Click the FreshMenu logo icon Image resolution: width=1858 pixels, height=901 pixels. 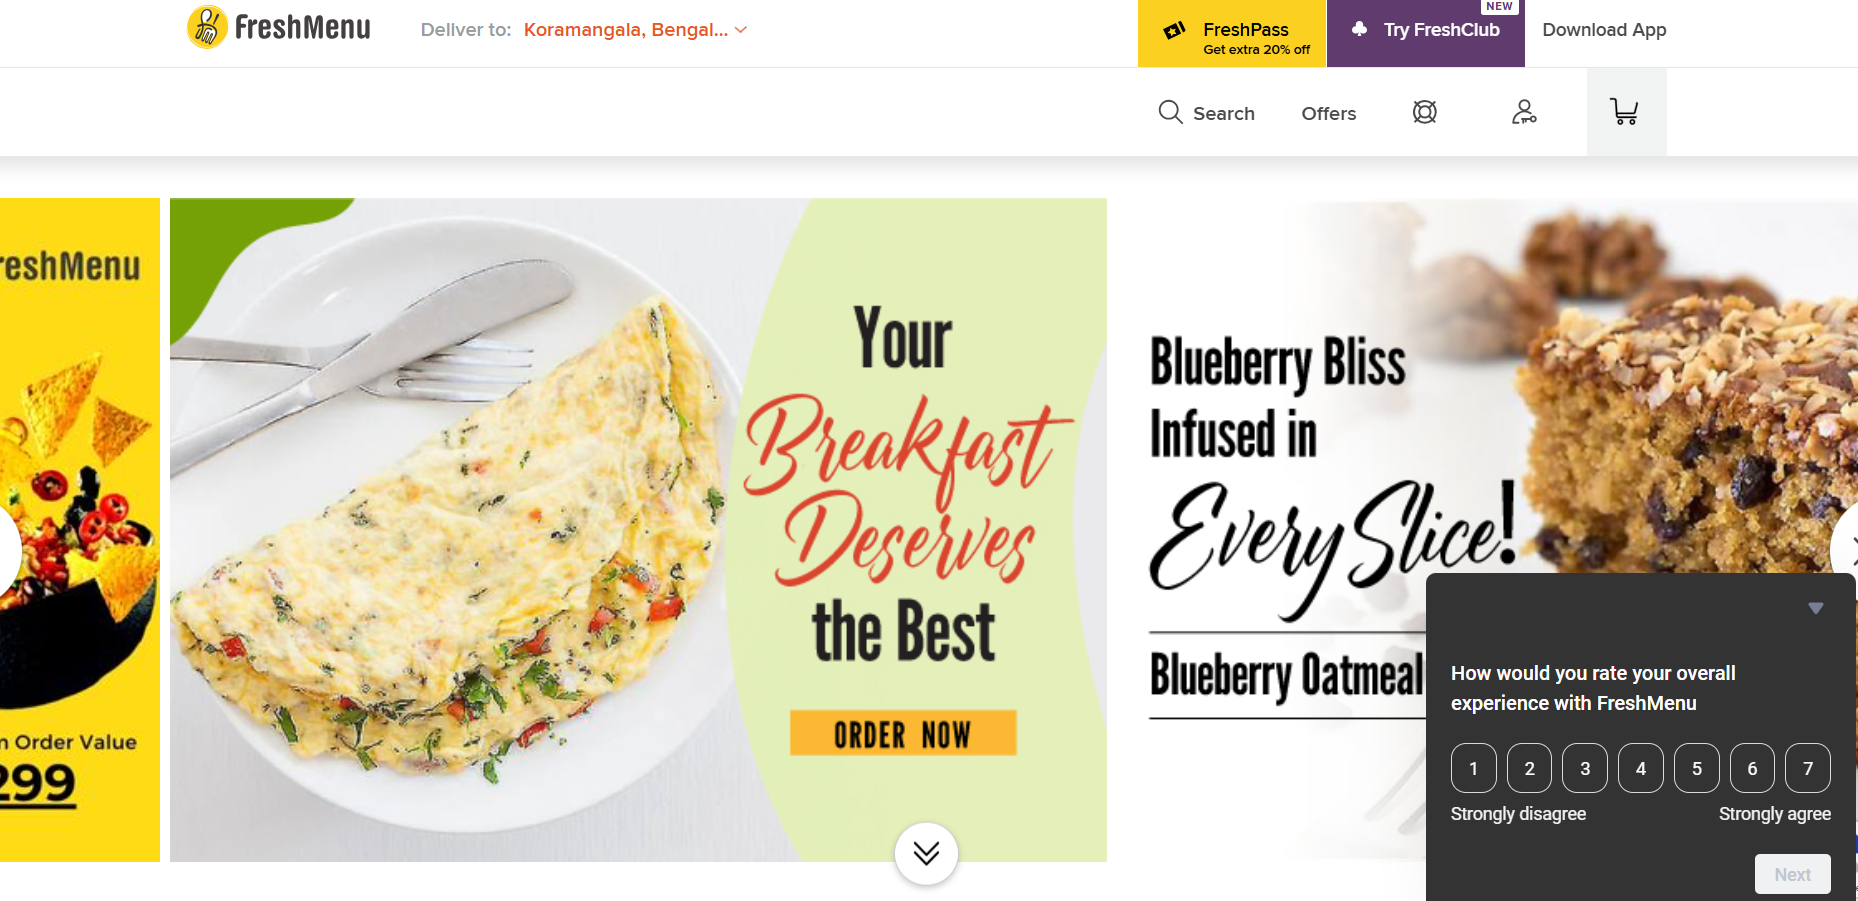[x=207, y=27]
